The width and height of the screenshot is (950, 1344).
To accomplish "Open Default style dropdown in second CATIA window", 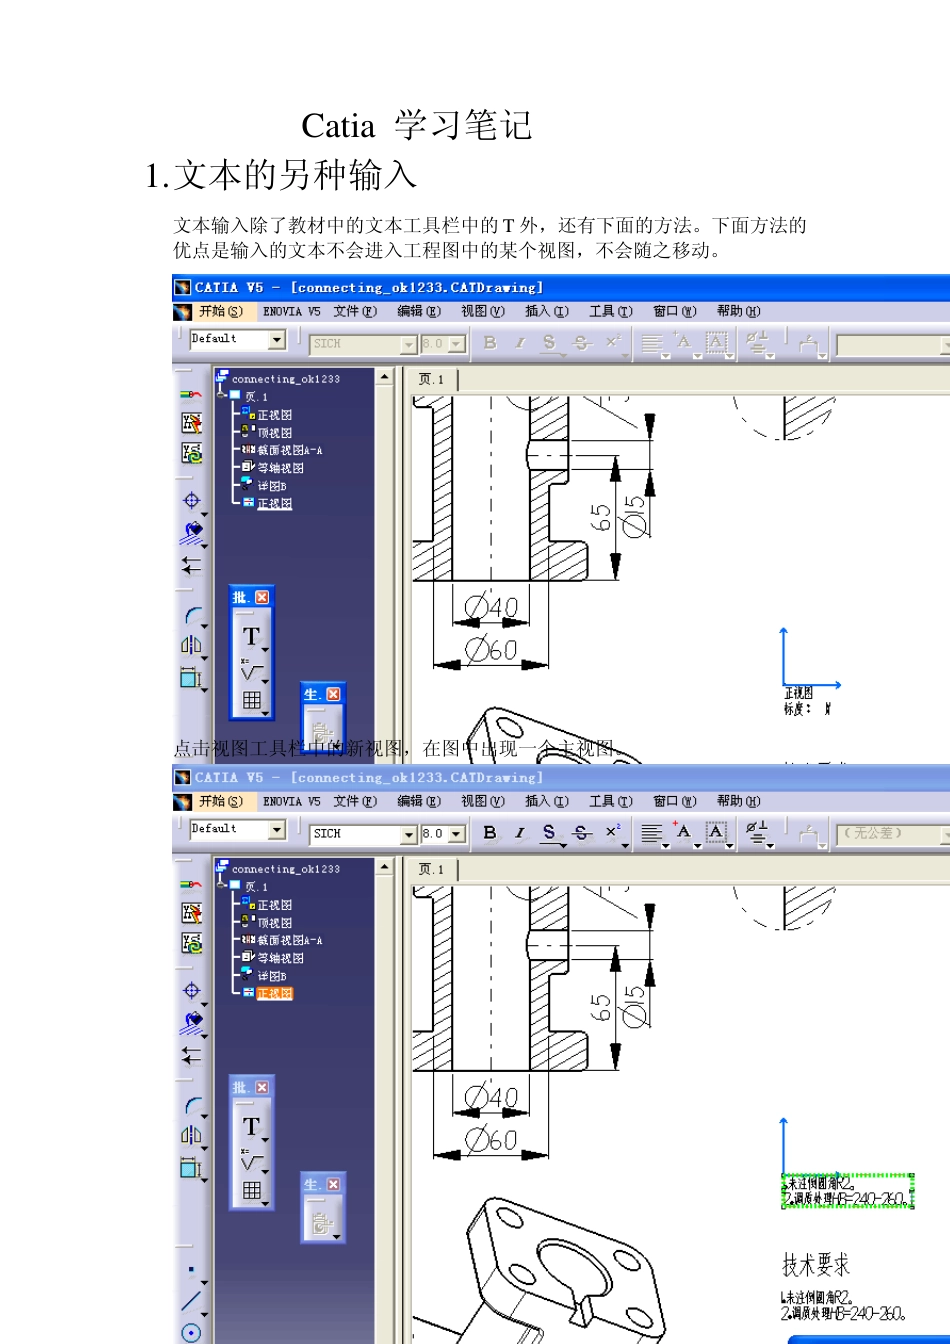I will (277, 830).
